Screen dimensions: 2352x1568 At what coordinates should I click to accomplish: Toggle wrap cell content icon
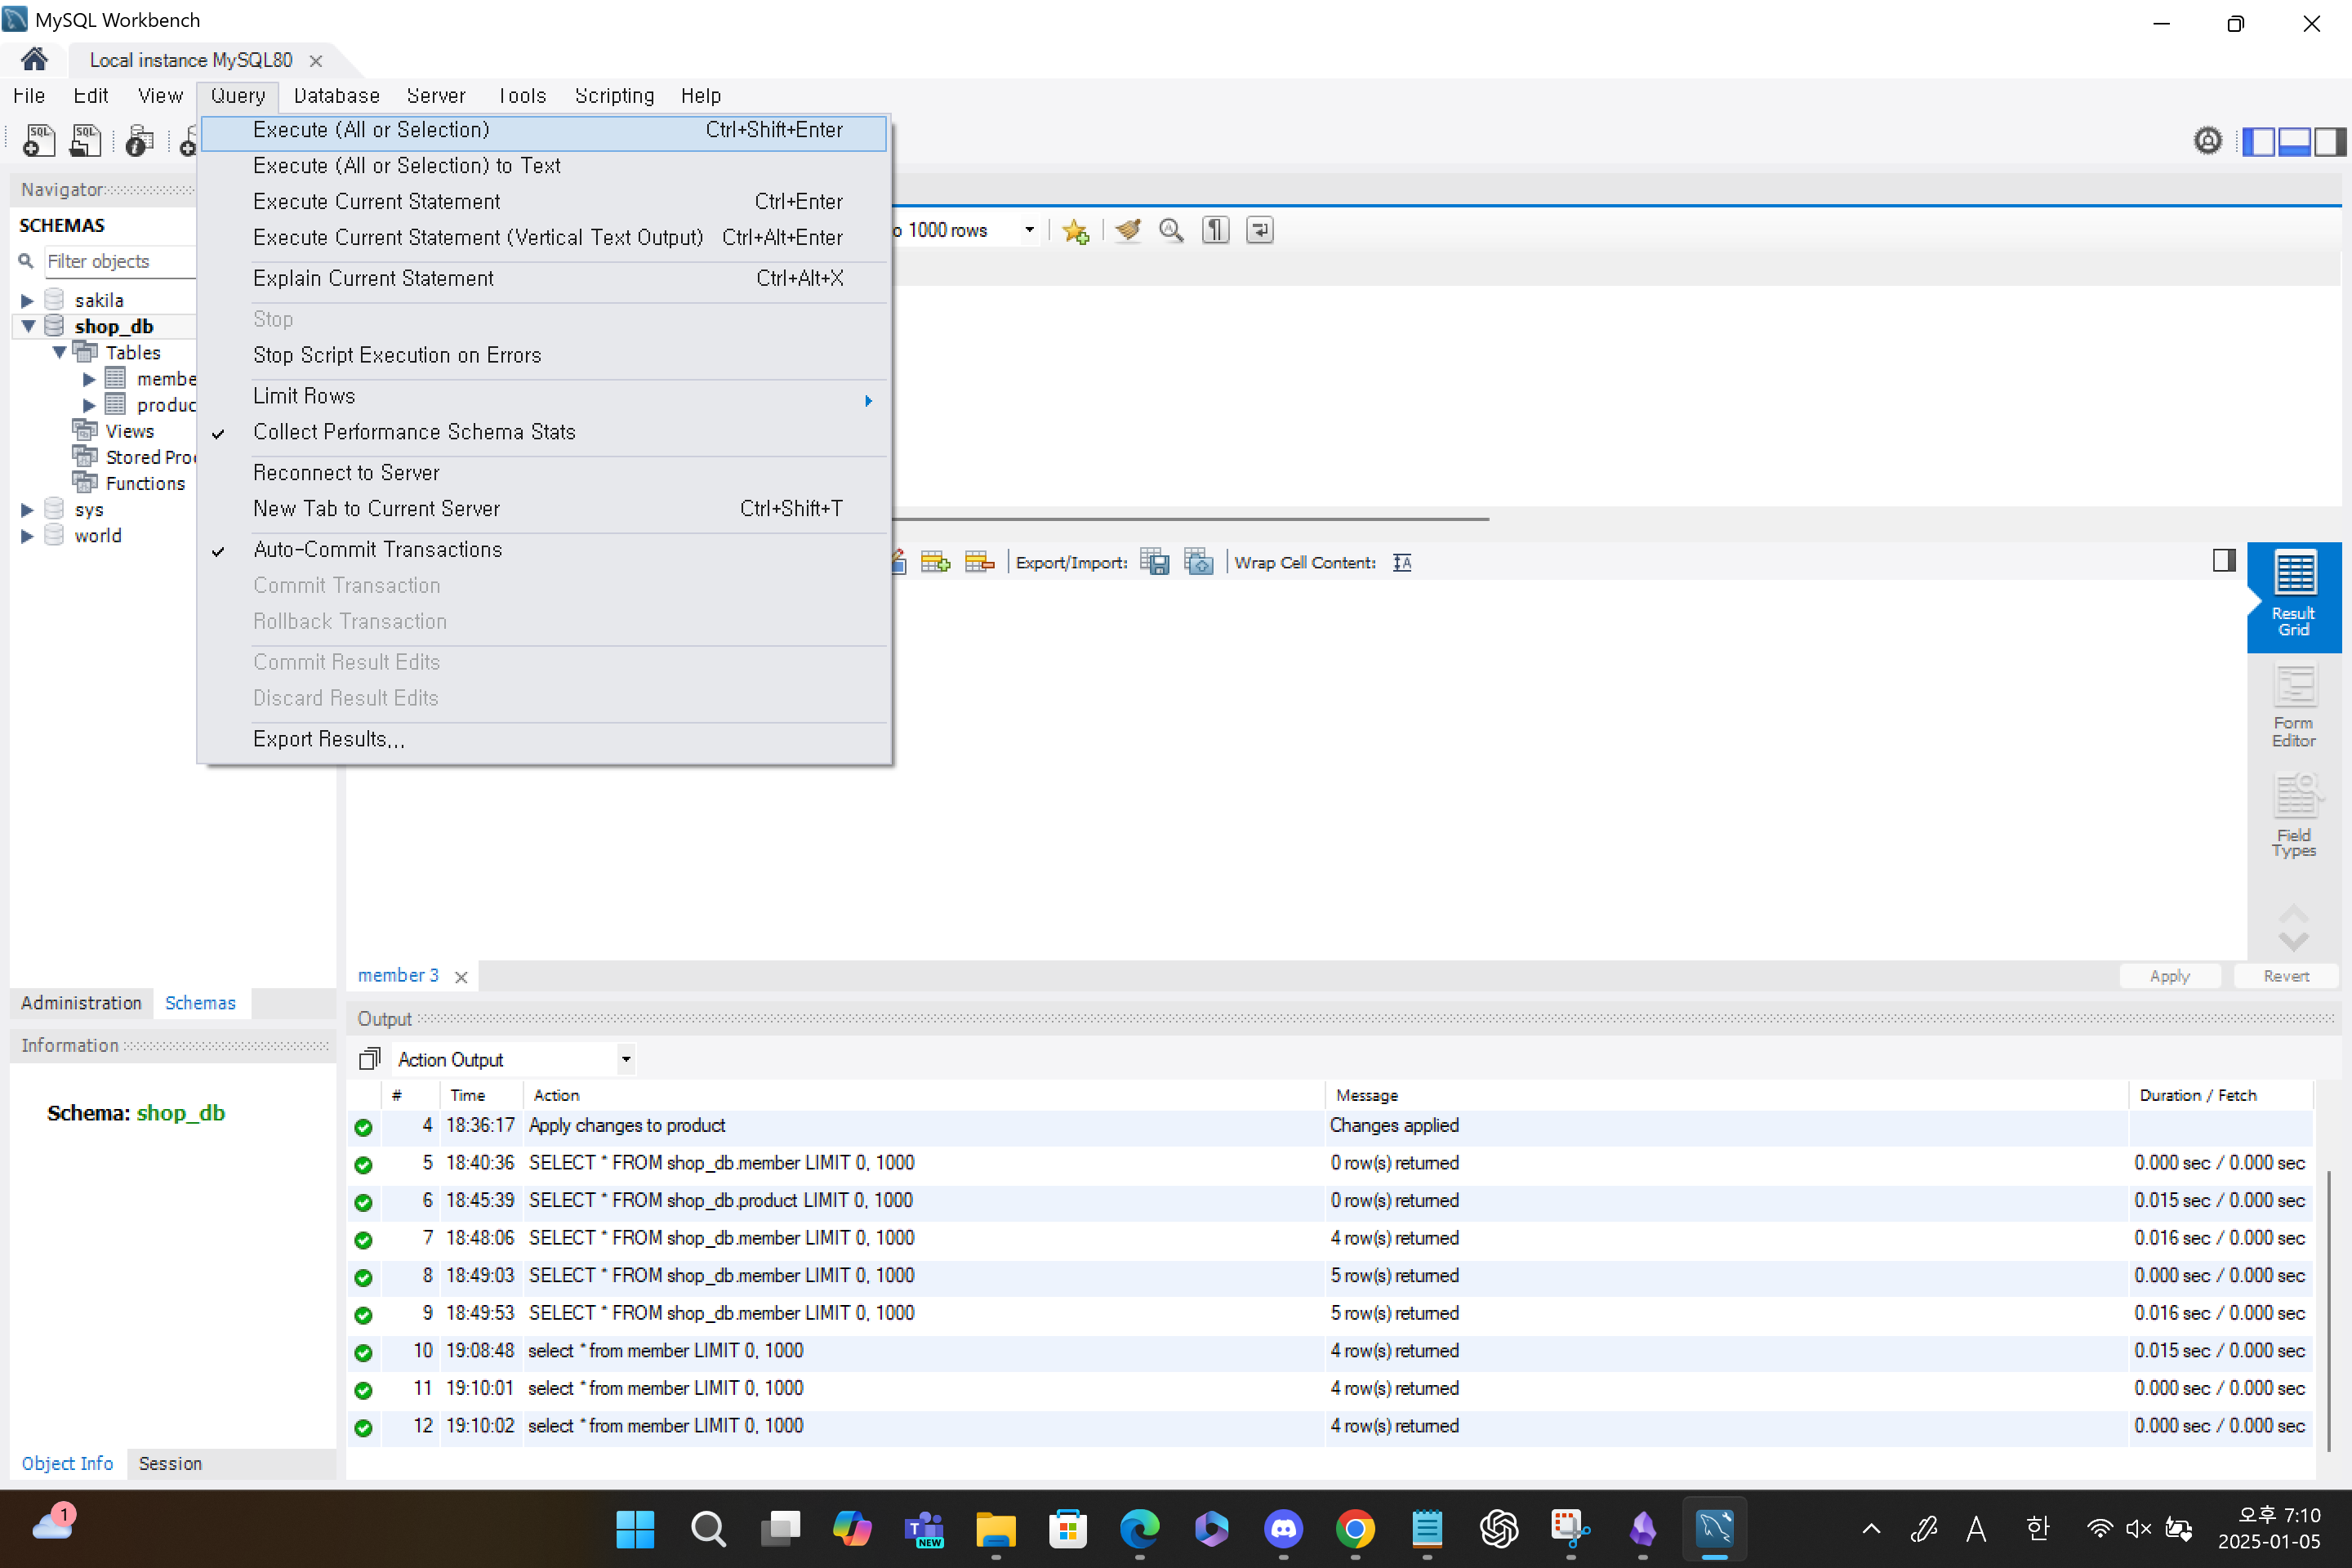[x=1402, y=562]
